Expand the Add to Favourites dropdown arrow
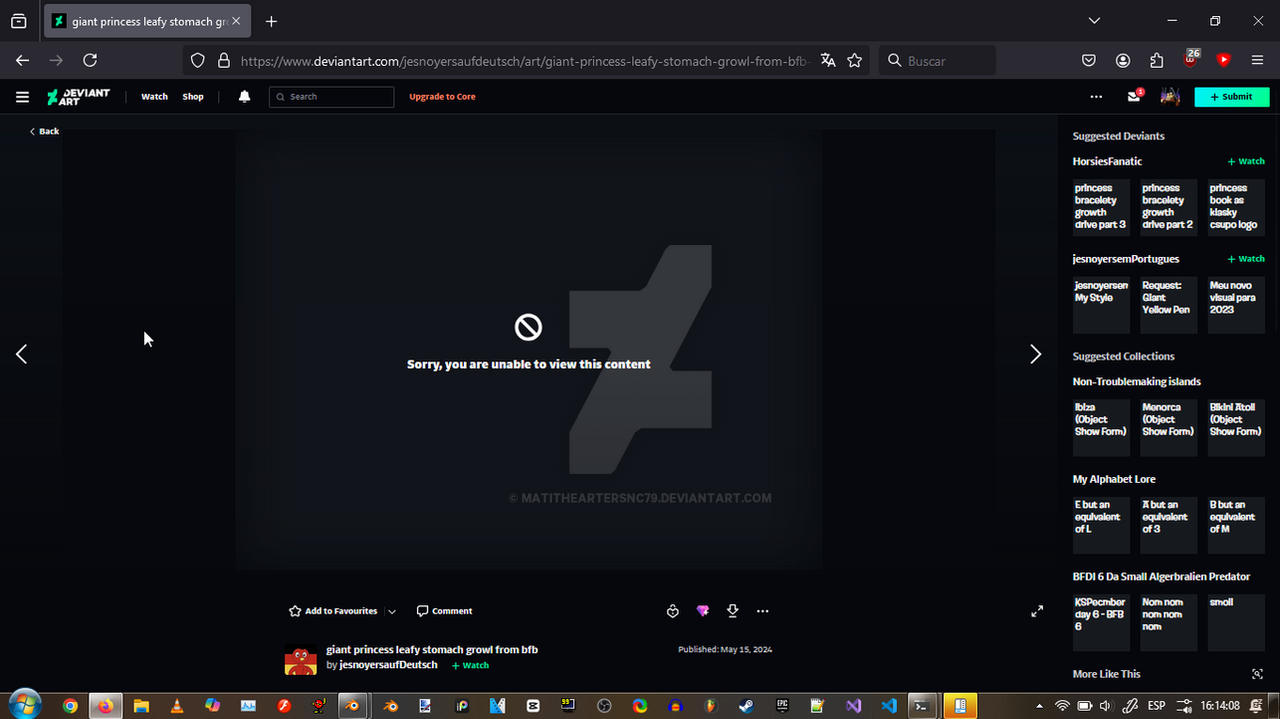This screenshot has height=719, width=1280. 392,611
